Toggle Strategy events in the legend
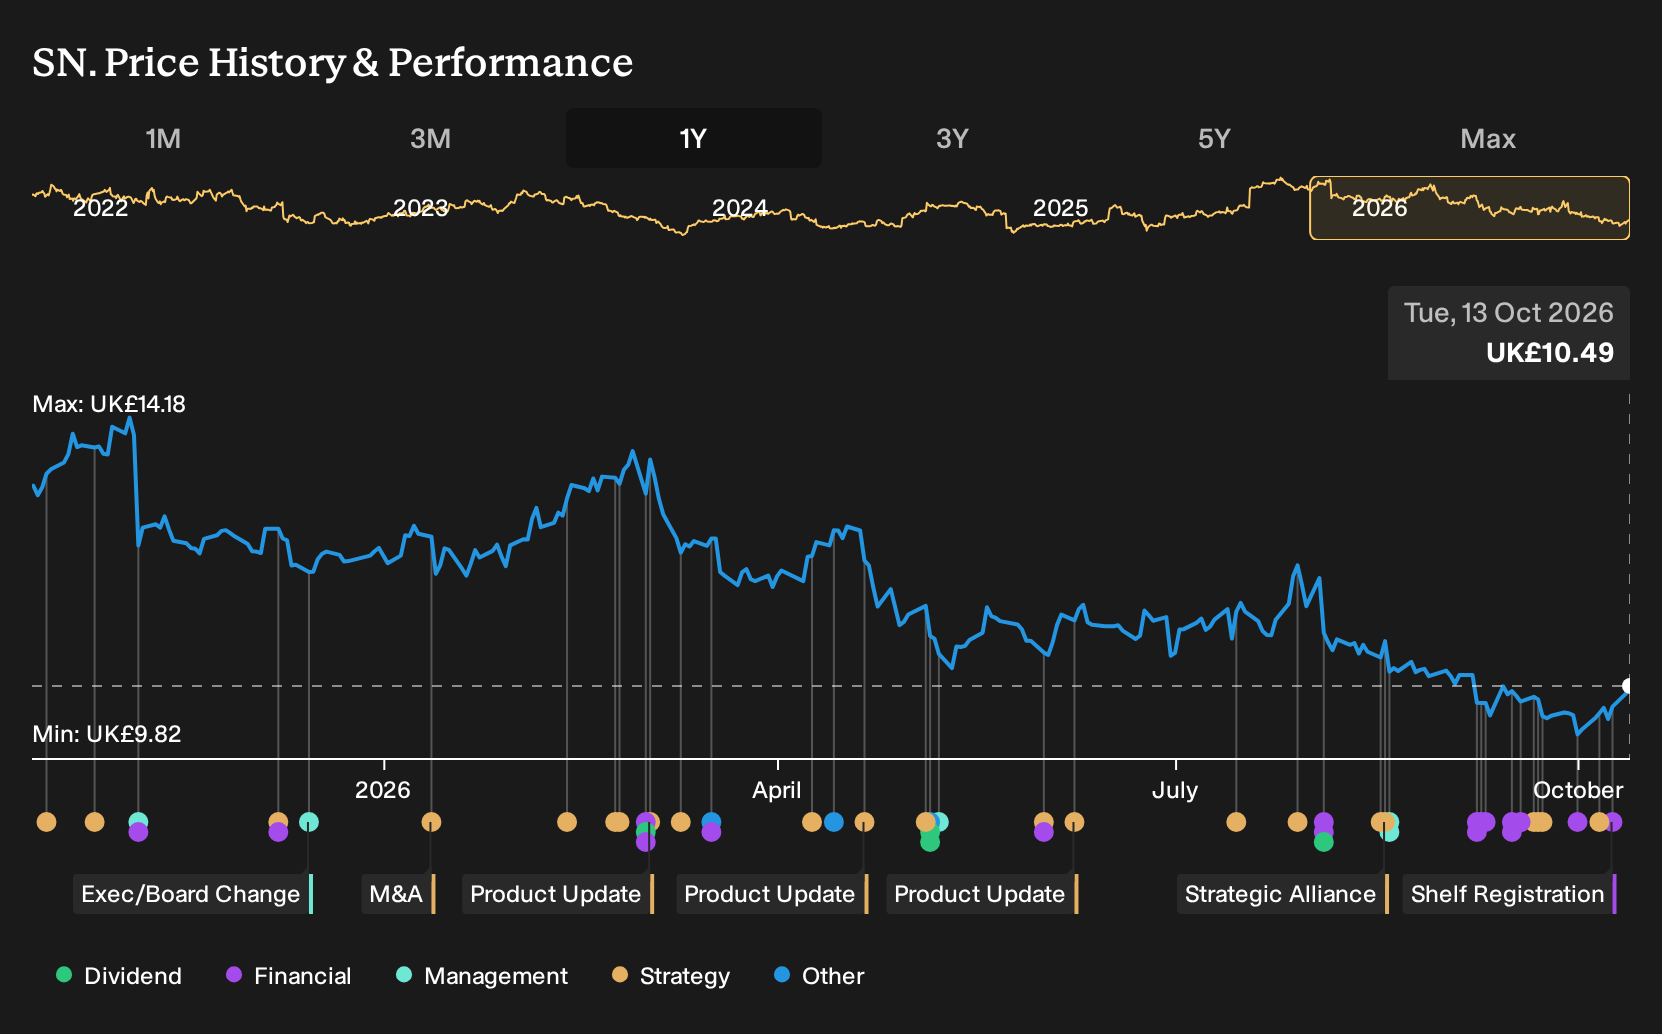The height and width of the screenshot is (1034, 1662). [671, 976]
